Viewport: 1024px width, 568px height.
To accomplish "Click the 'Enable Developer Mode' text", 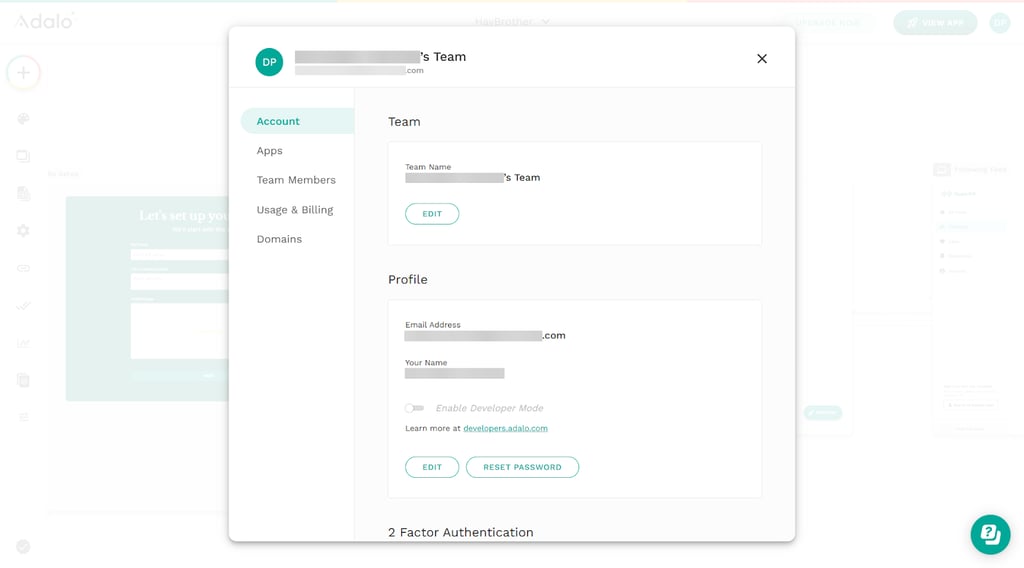I will 489,408.
